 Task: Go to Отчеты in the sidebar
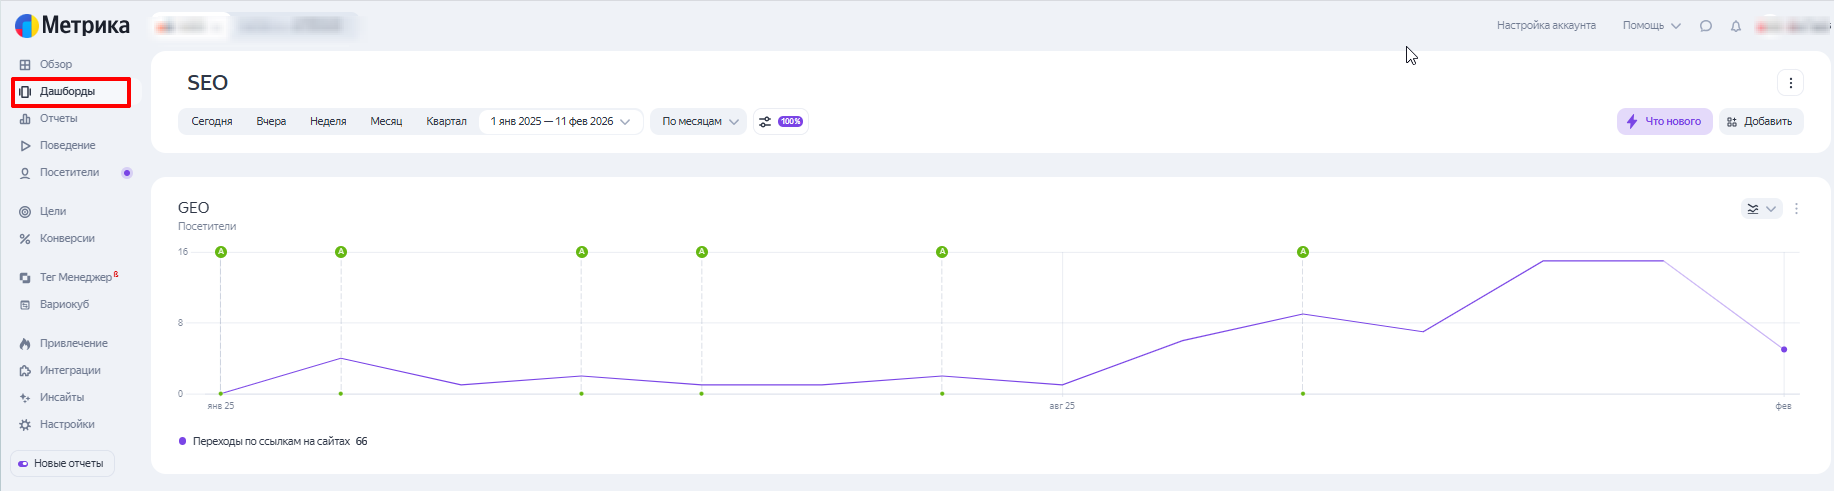click(x=58, y=118)
